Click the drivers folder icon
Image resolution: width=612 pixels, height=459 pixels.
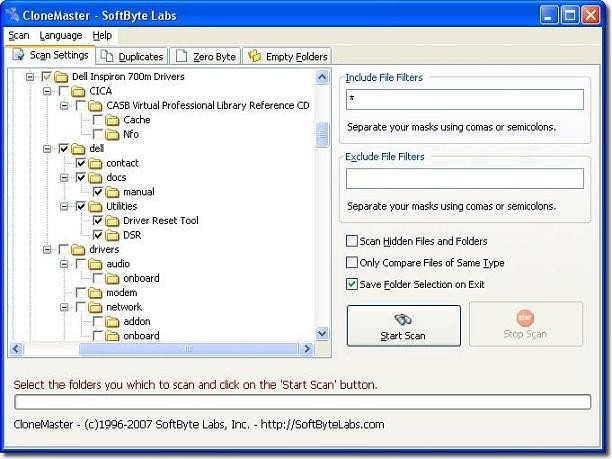pos(78,249)
